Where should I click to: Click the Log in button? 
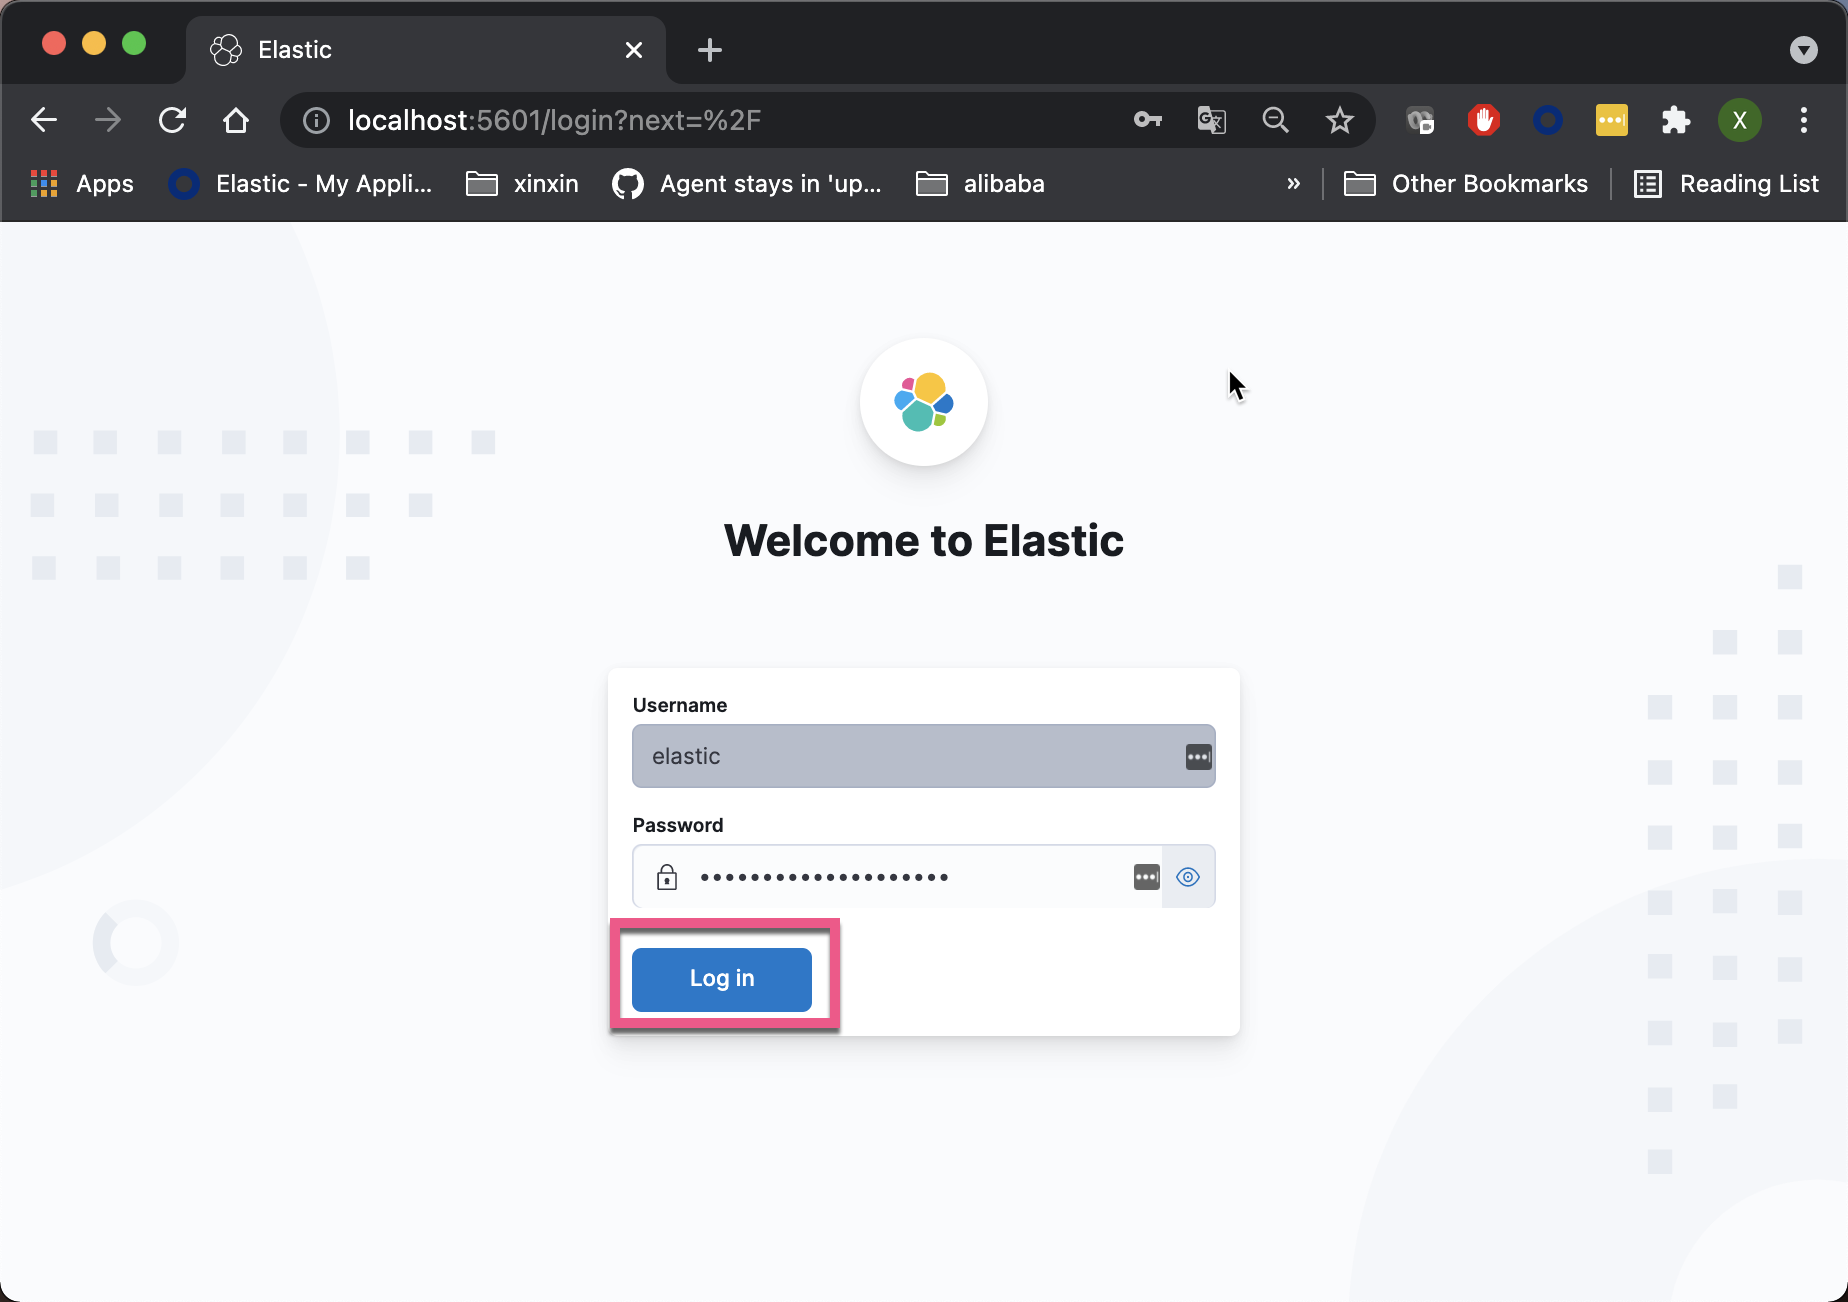point(721,978)
